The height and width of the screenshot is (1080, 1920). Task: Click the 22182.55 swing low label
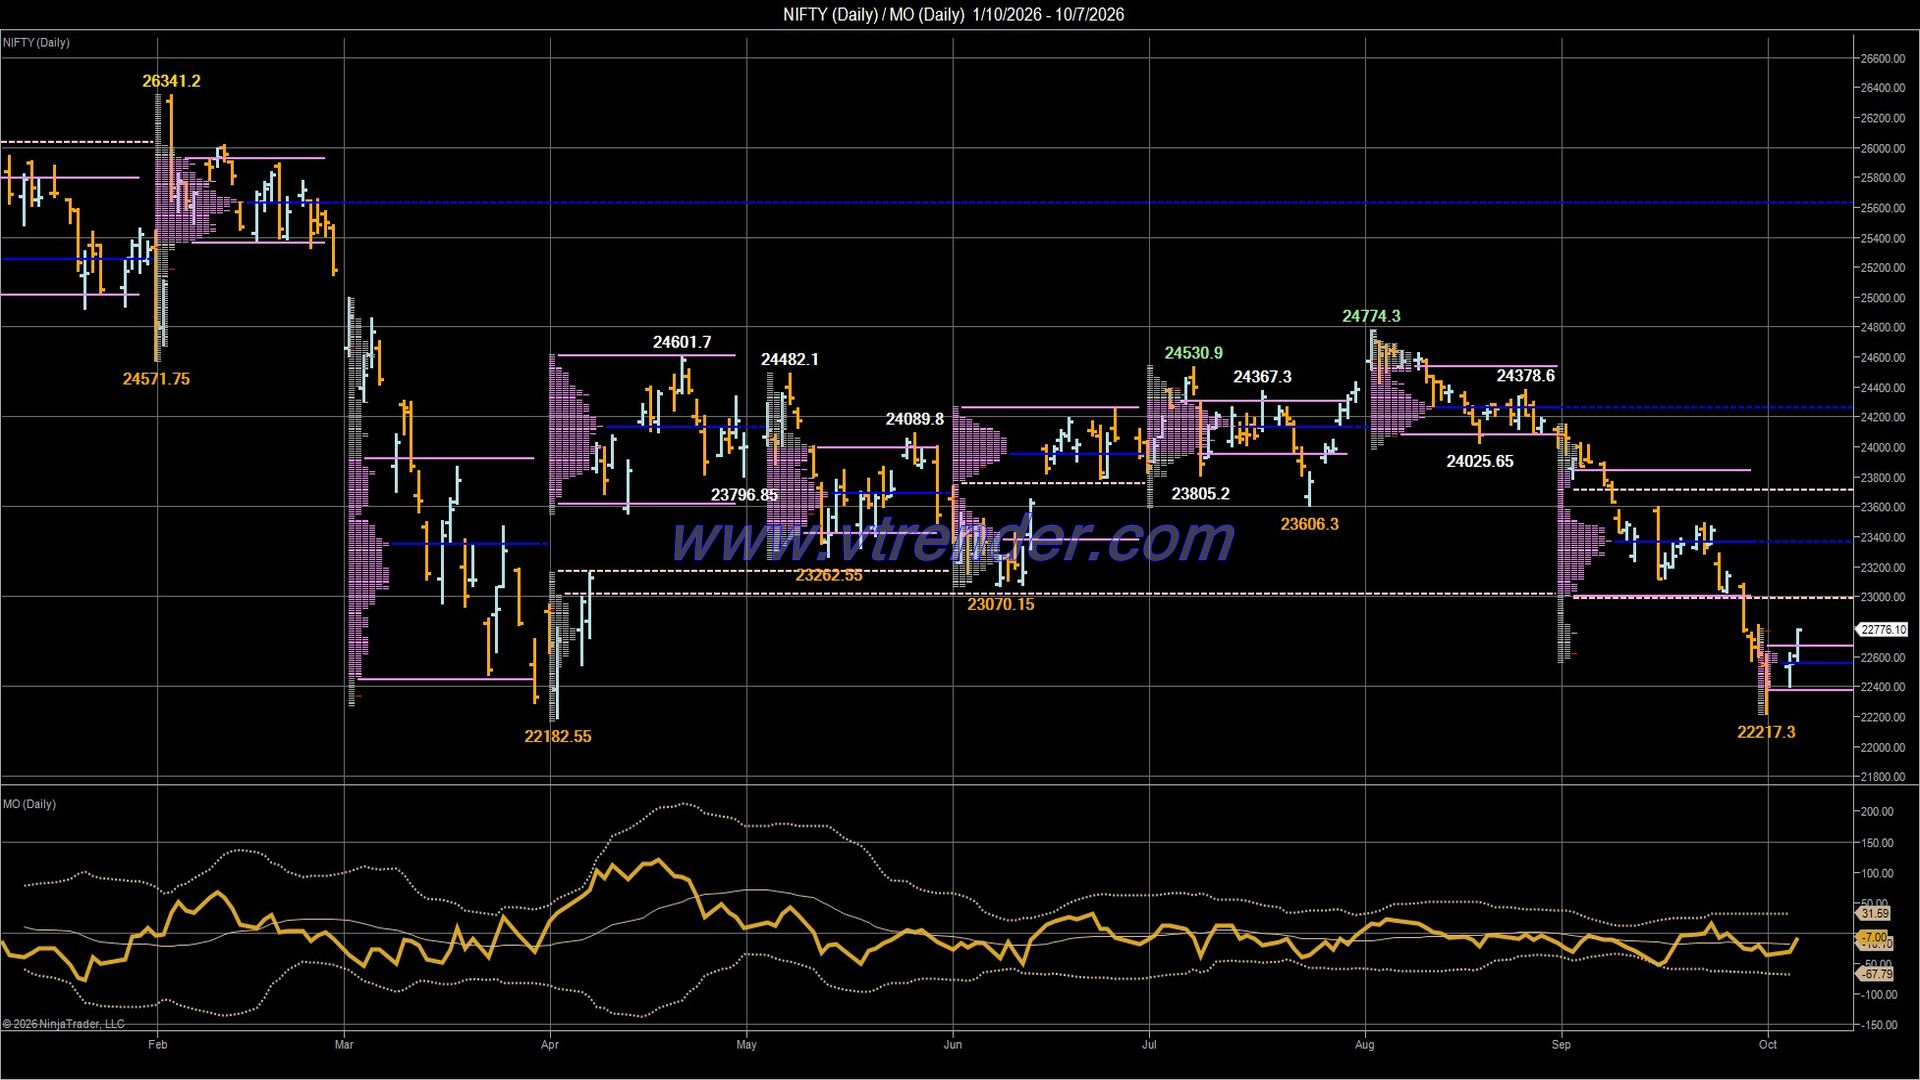(x=558, y=736)
